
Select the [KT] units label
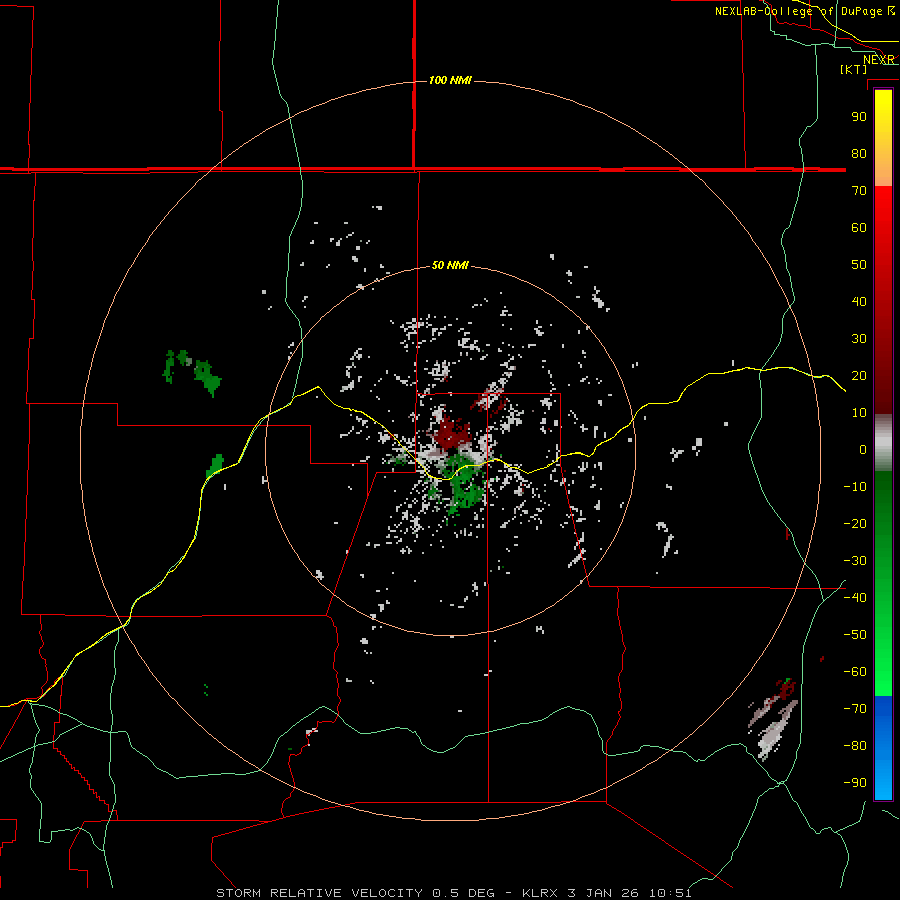[x=854, y=69]
